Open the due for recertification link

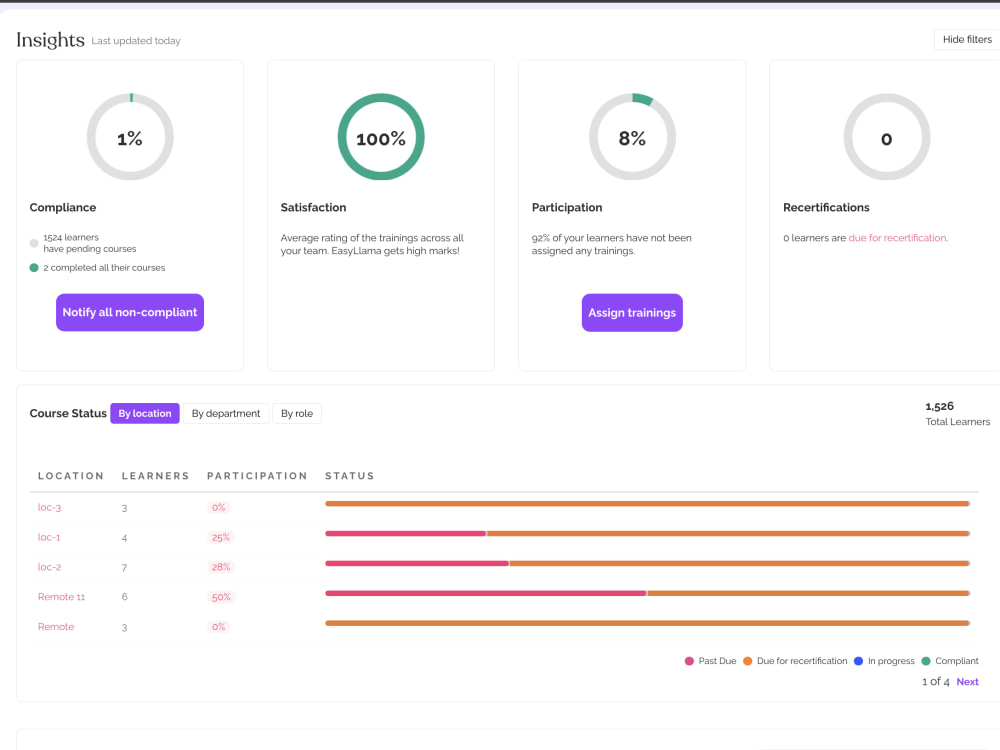coord(898,238)
